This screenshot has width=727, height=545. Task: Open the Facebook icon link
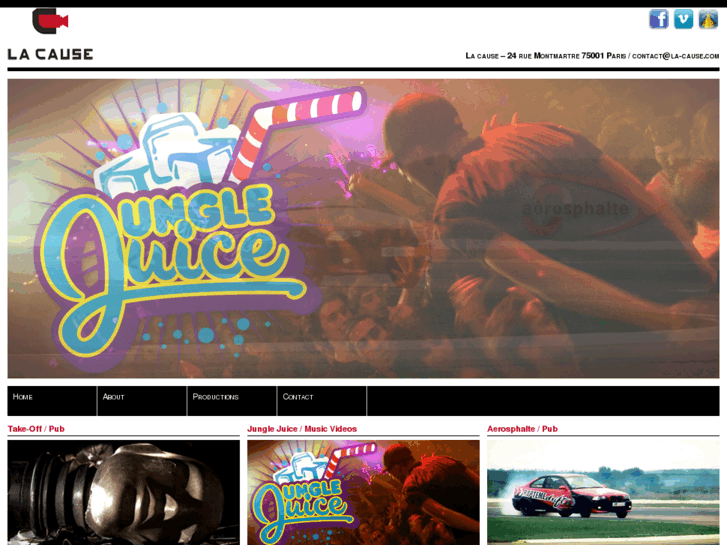[658, 19]
